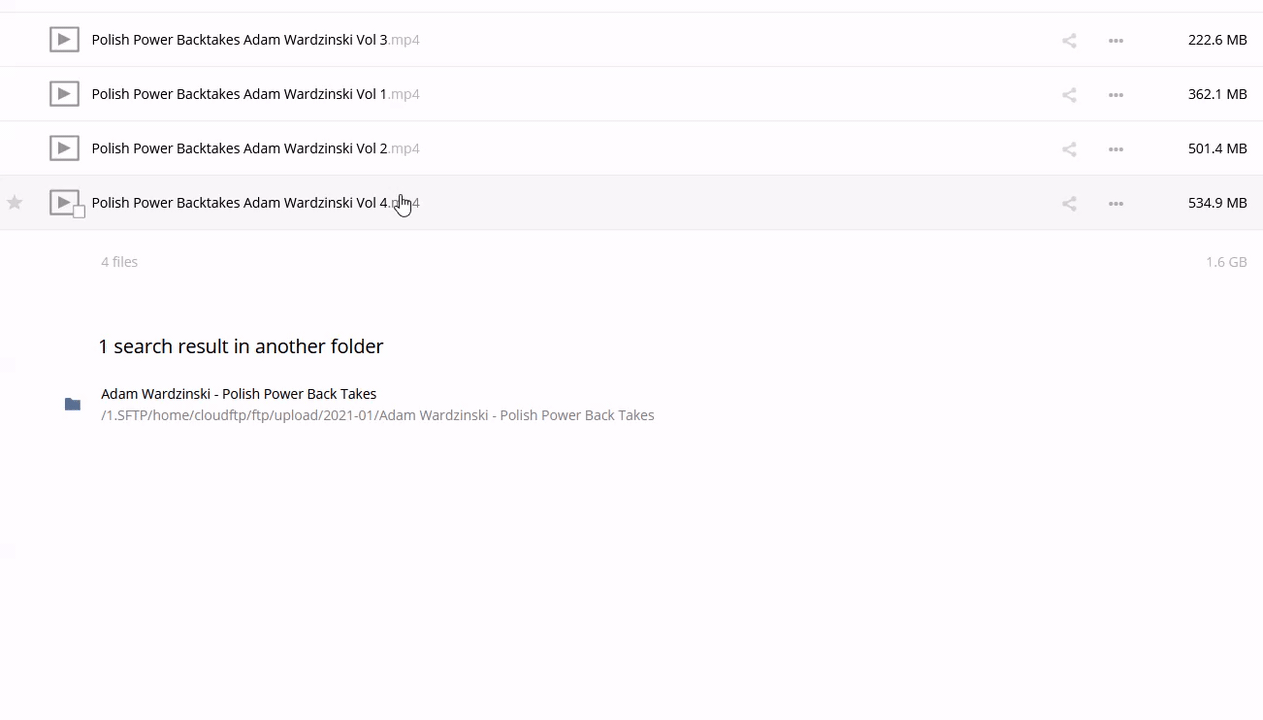Star the Vol 4 video as favorite
1263x720 pixels.
pos(15,203)
